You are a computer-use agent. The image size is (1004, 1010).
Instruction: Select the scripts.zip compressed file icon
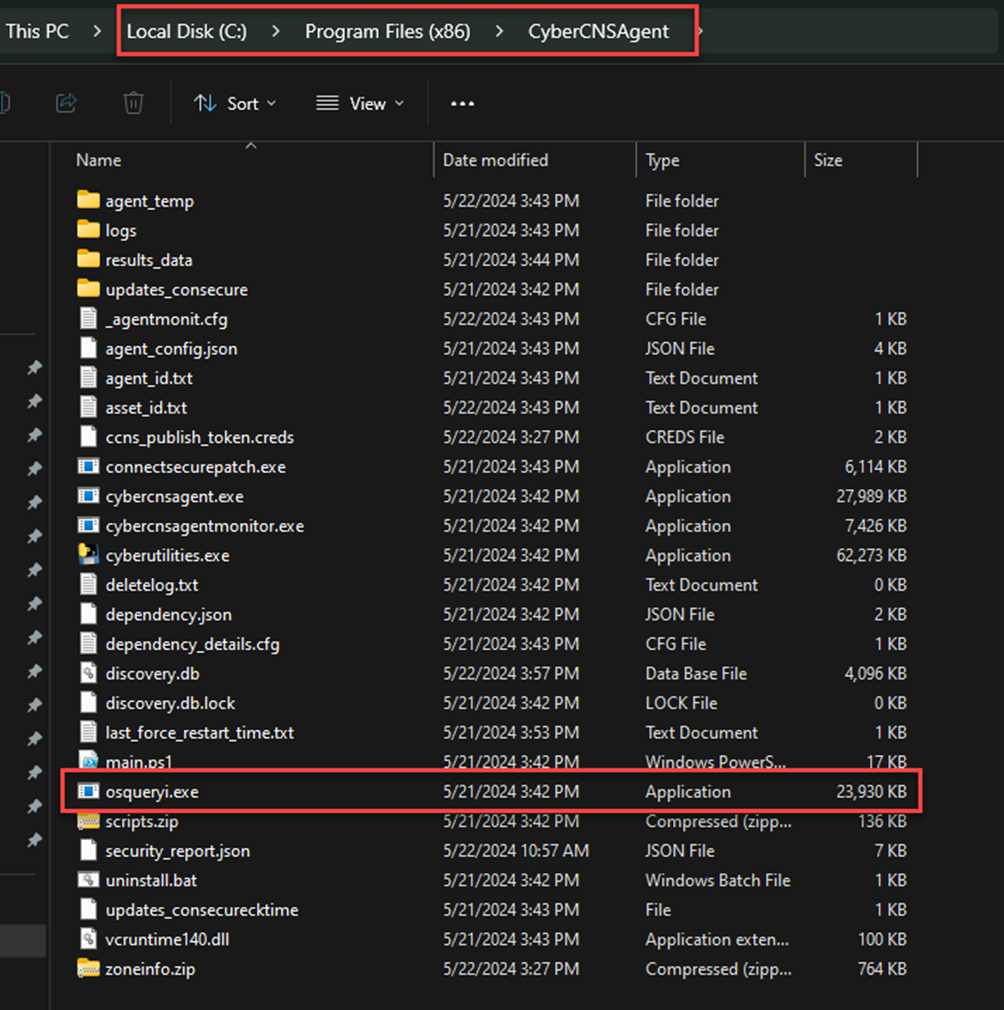89,822
